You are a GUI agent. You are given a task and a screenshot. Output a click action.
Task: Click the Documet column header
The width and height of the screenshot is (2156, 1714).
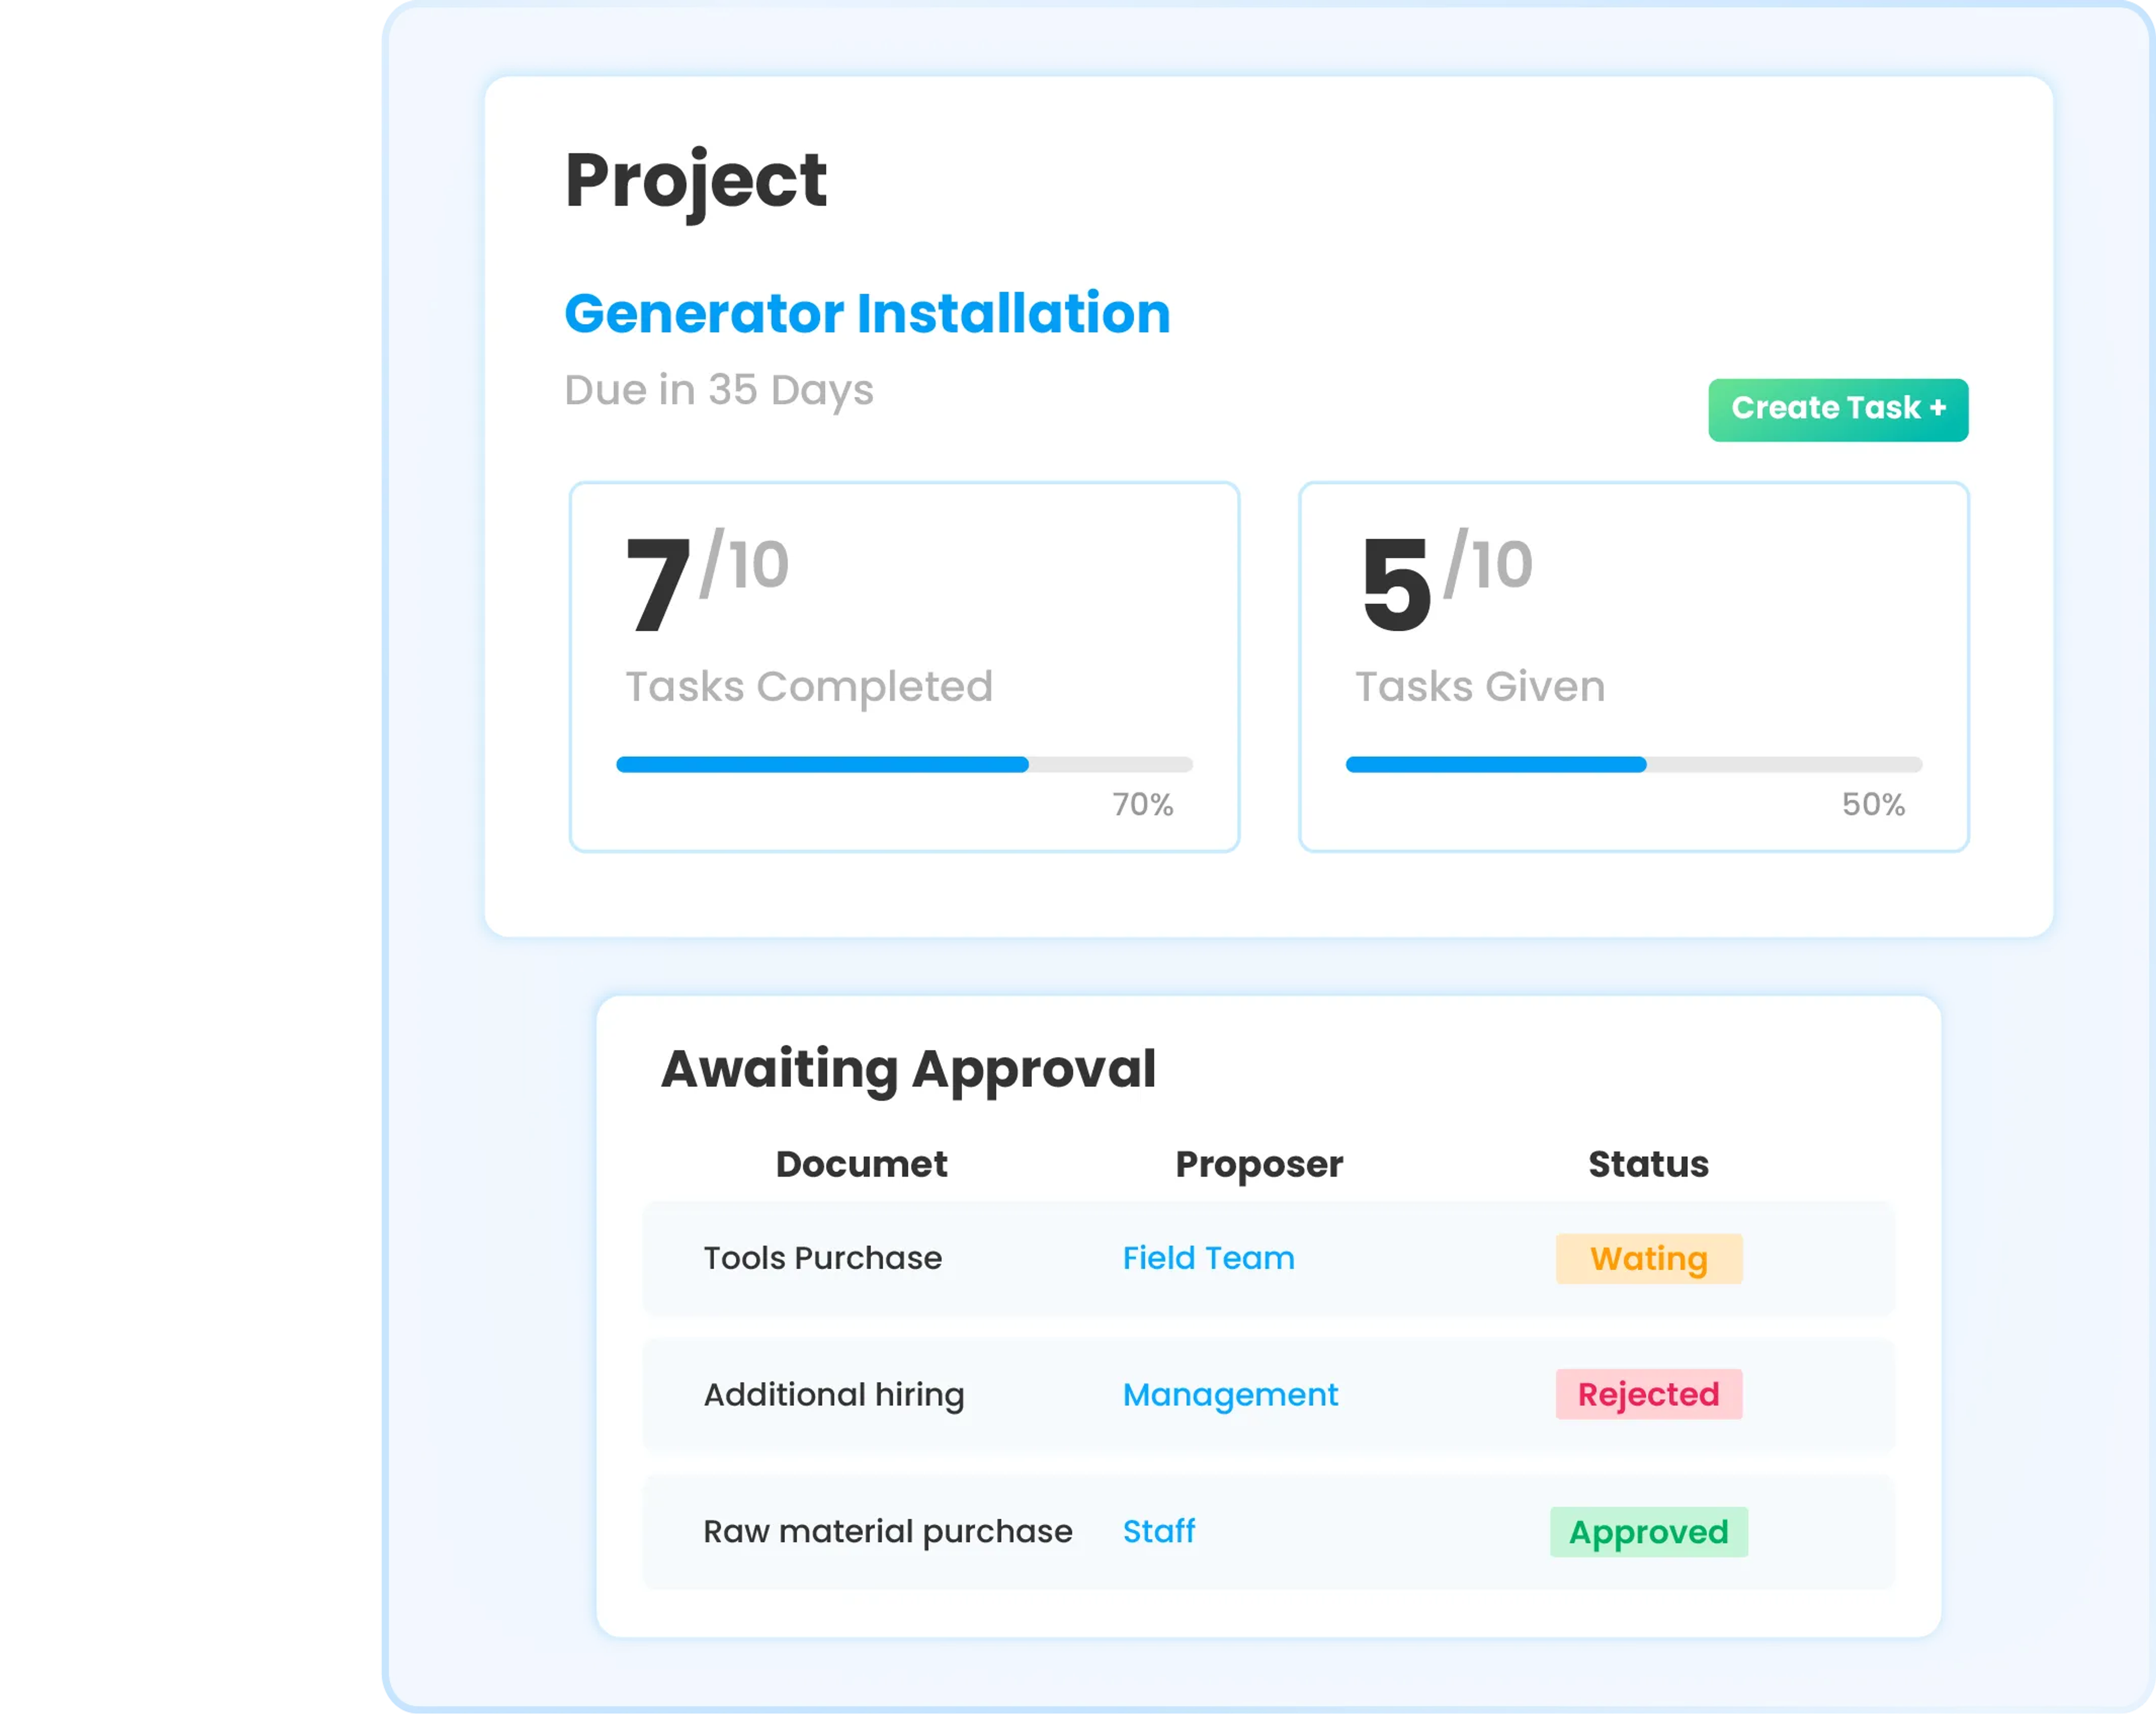tap(861, 1163)
